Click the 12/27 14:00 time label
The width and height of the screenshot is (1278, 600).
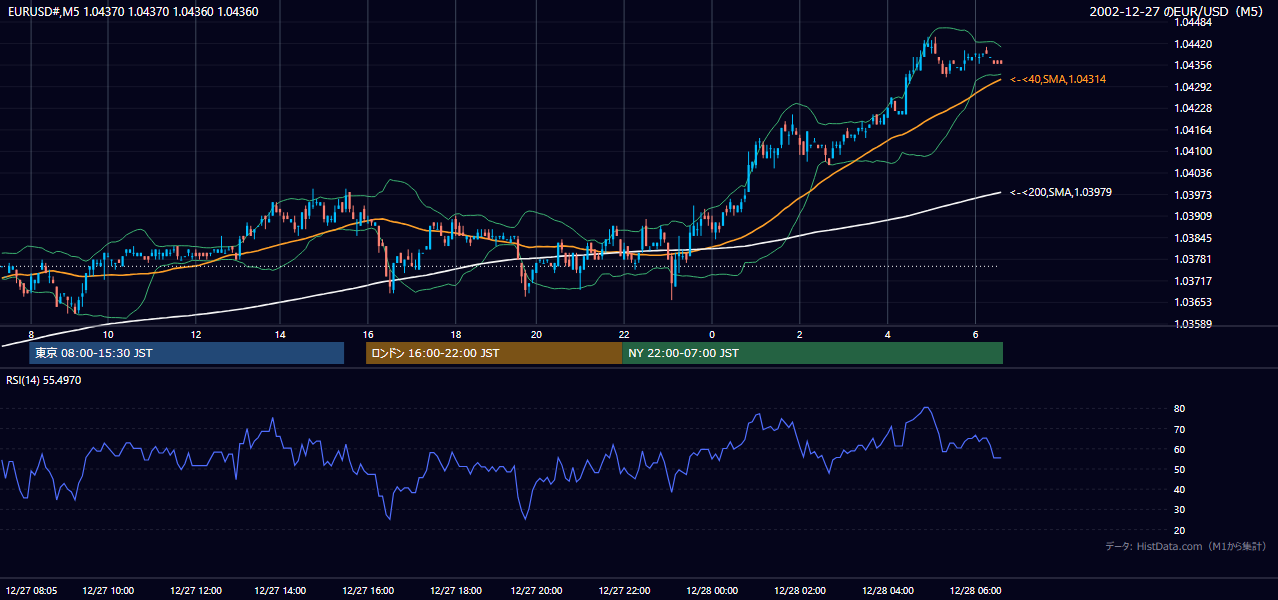pos(280,590)
